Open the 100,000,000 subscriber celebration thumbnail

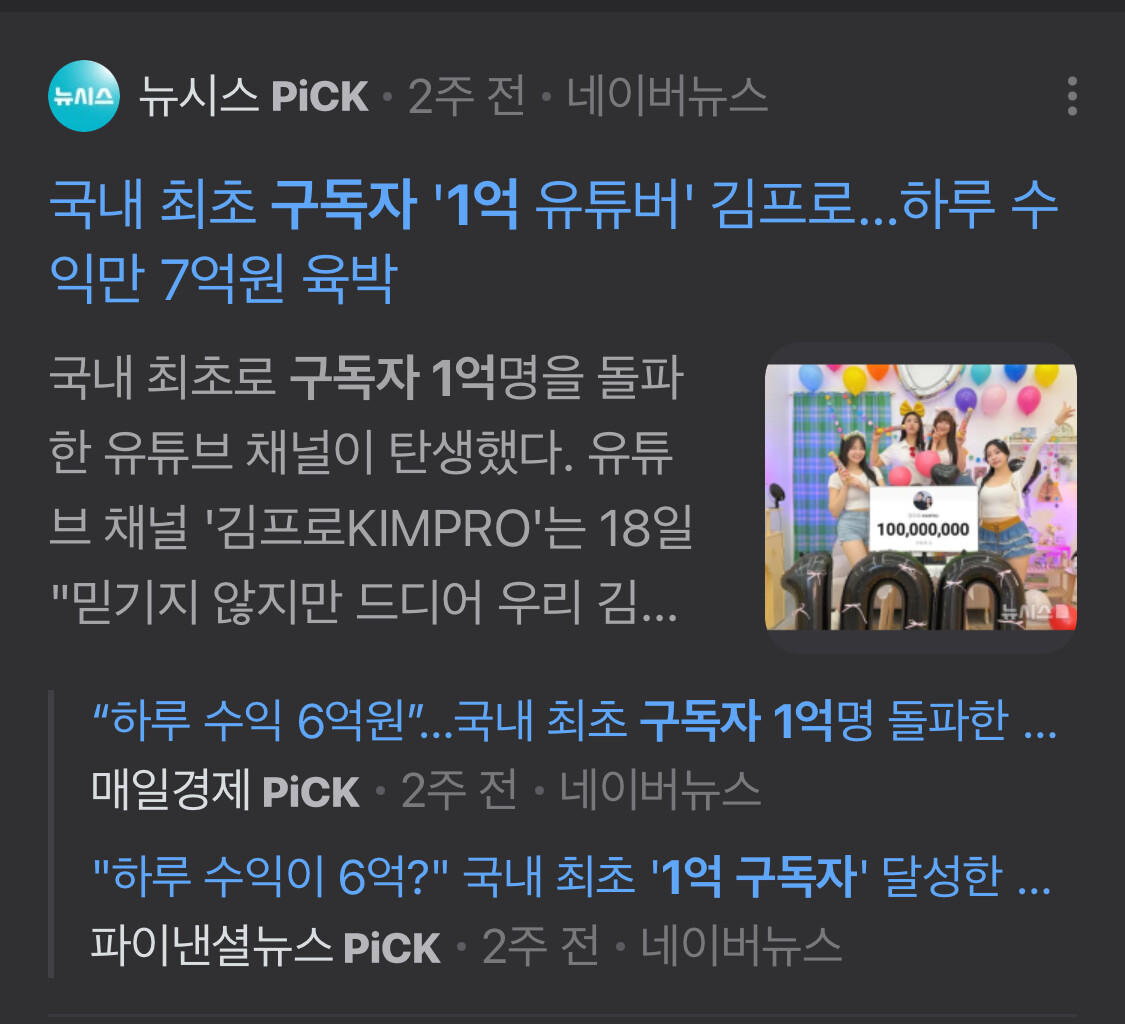coord(921,497)
